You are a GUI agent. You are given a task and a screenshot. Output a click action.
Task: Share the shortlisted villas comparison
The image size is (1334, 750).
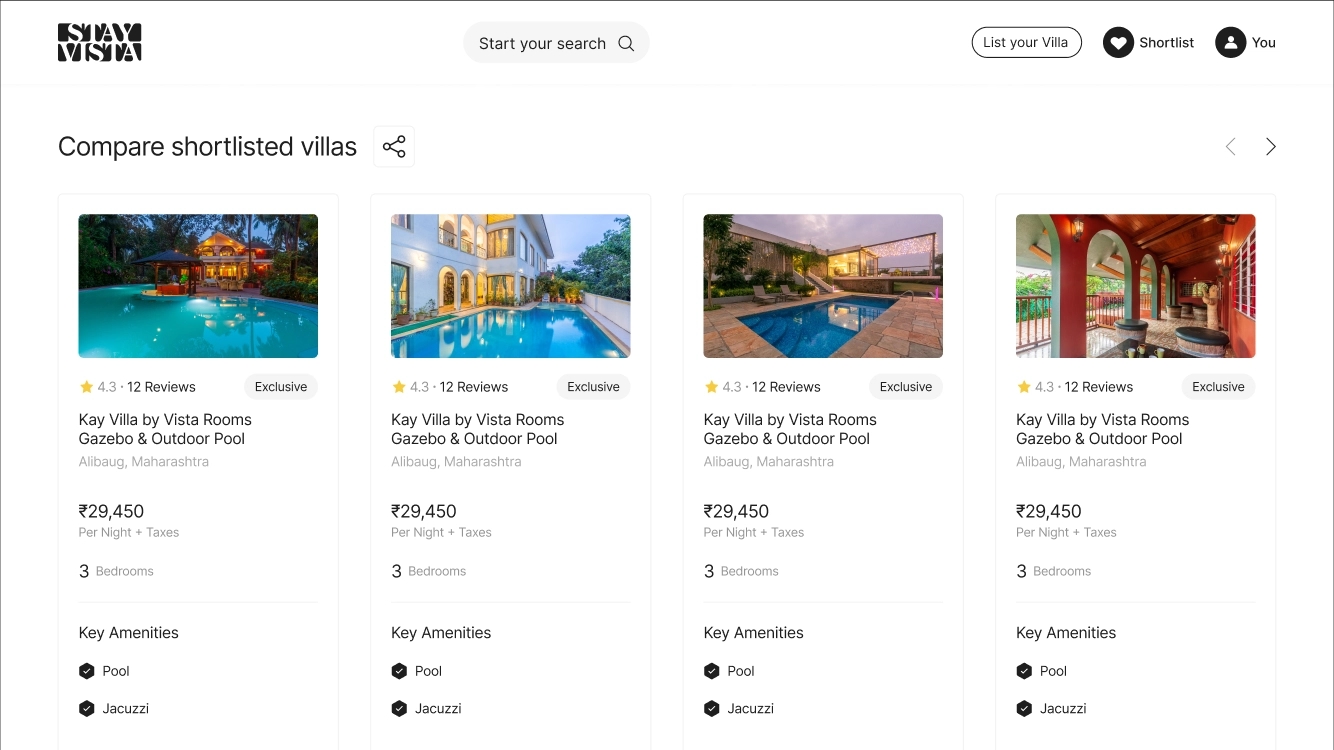tap(394, 147)
